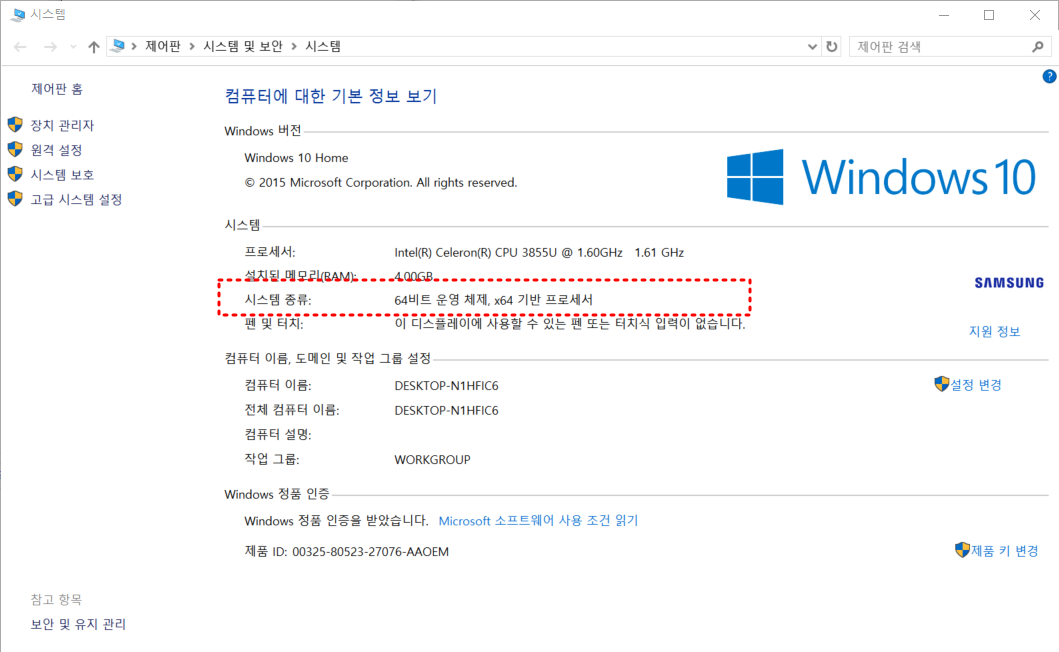1059x652 pixels.
Task: Select the WORKGROUP value
Action: (x=432, y=459)
